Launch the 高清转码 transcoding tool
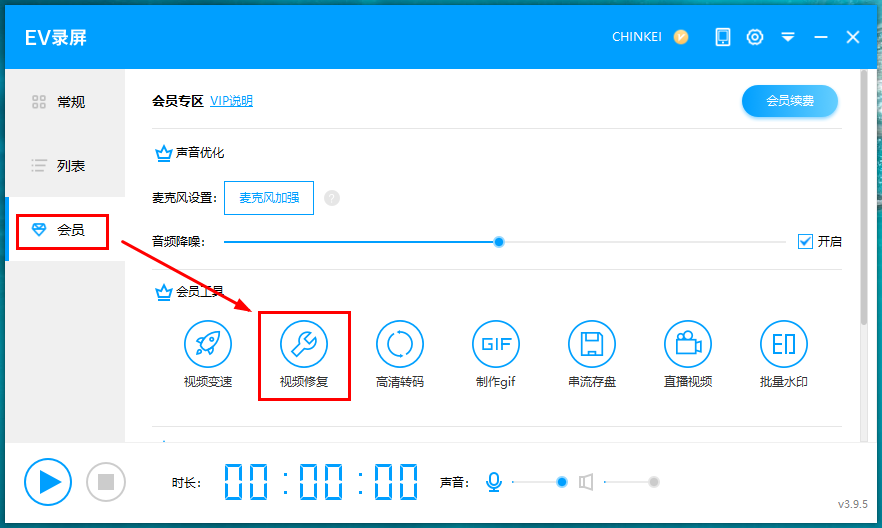This screenshot has height=528, width=882. pos(400,345)
